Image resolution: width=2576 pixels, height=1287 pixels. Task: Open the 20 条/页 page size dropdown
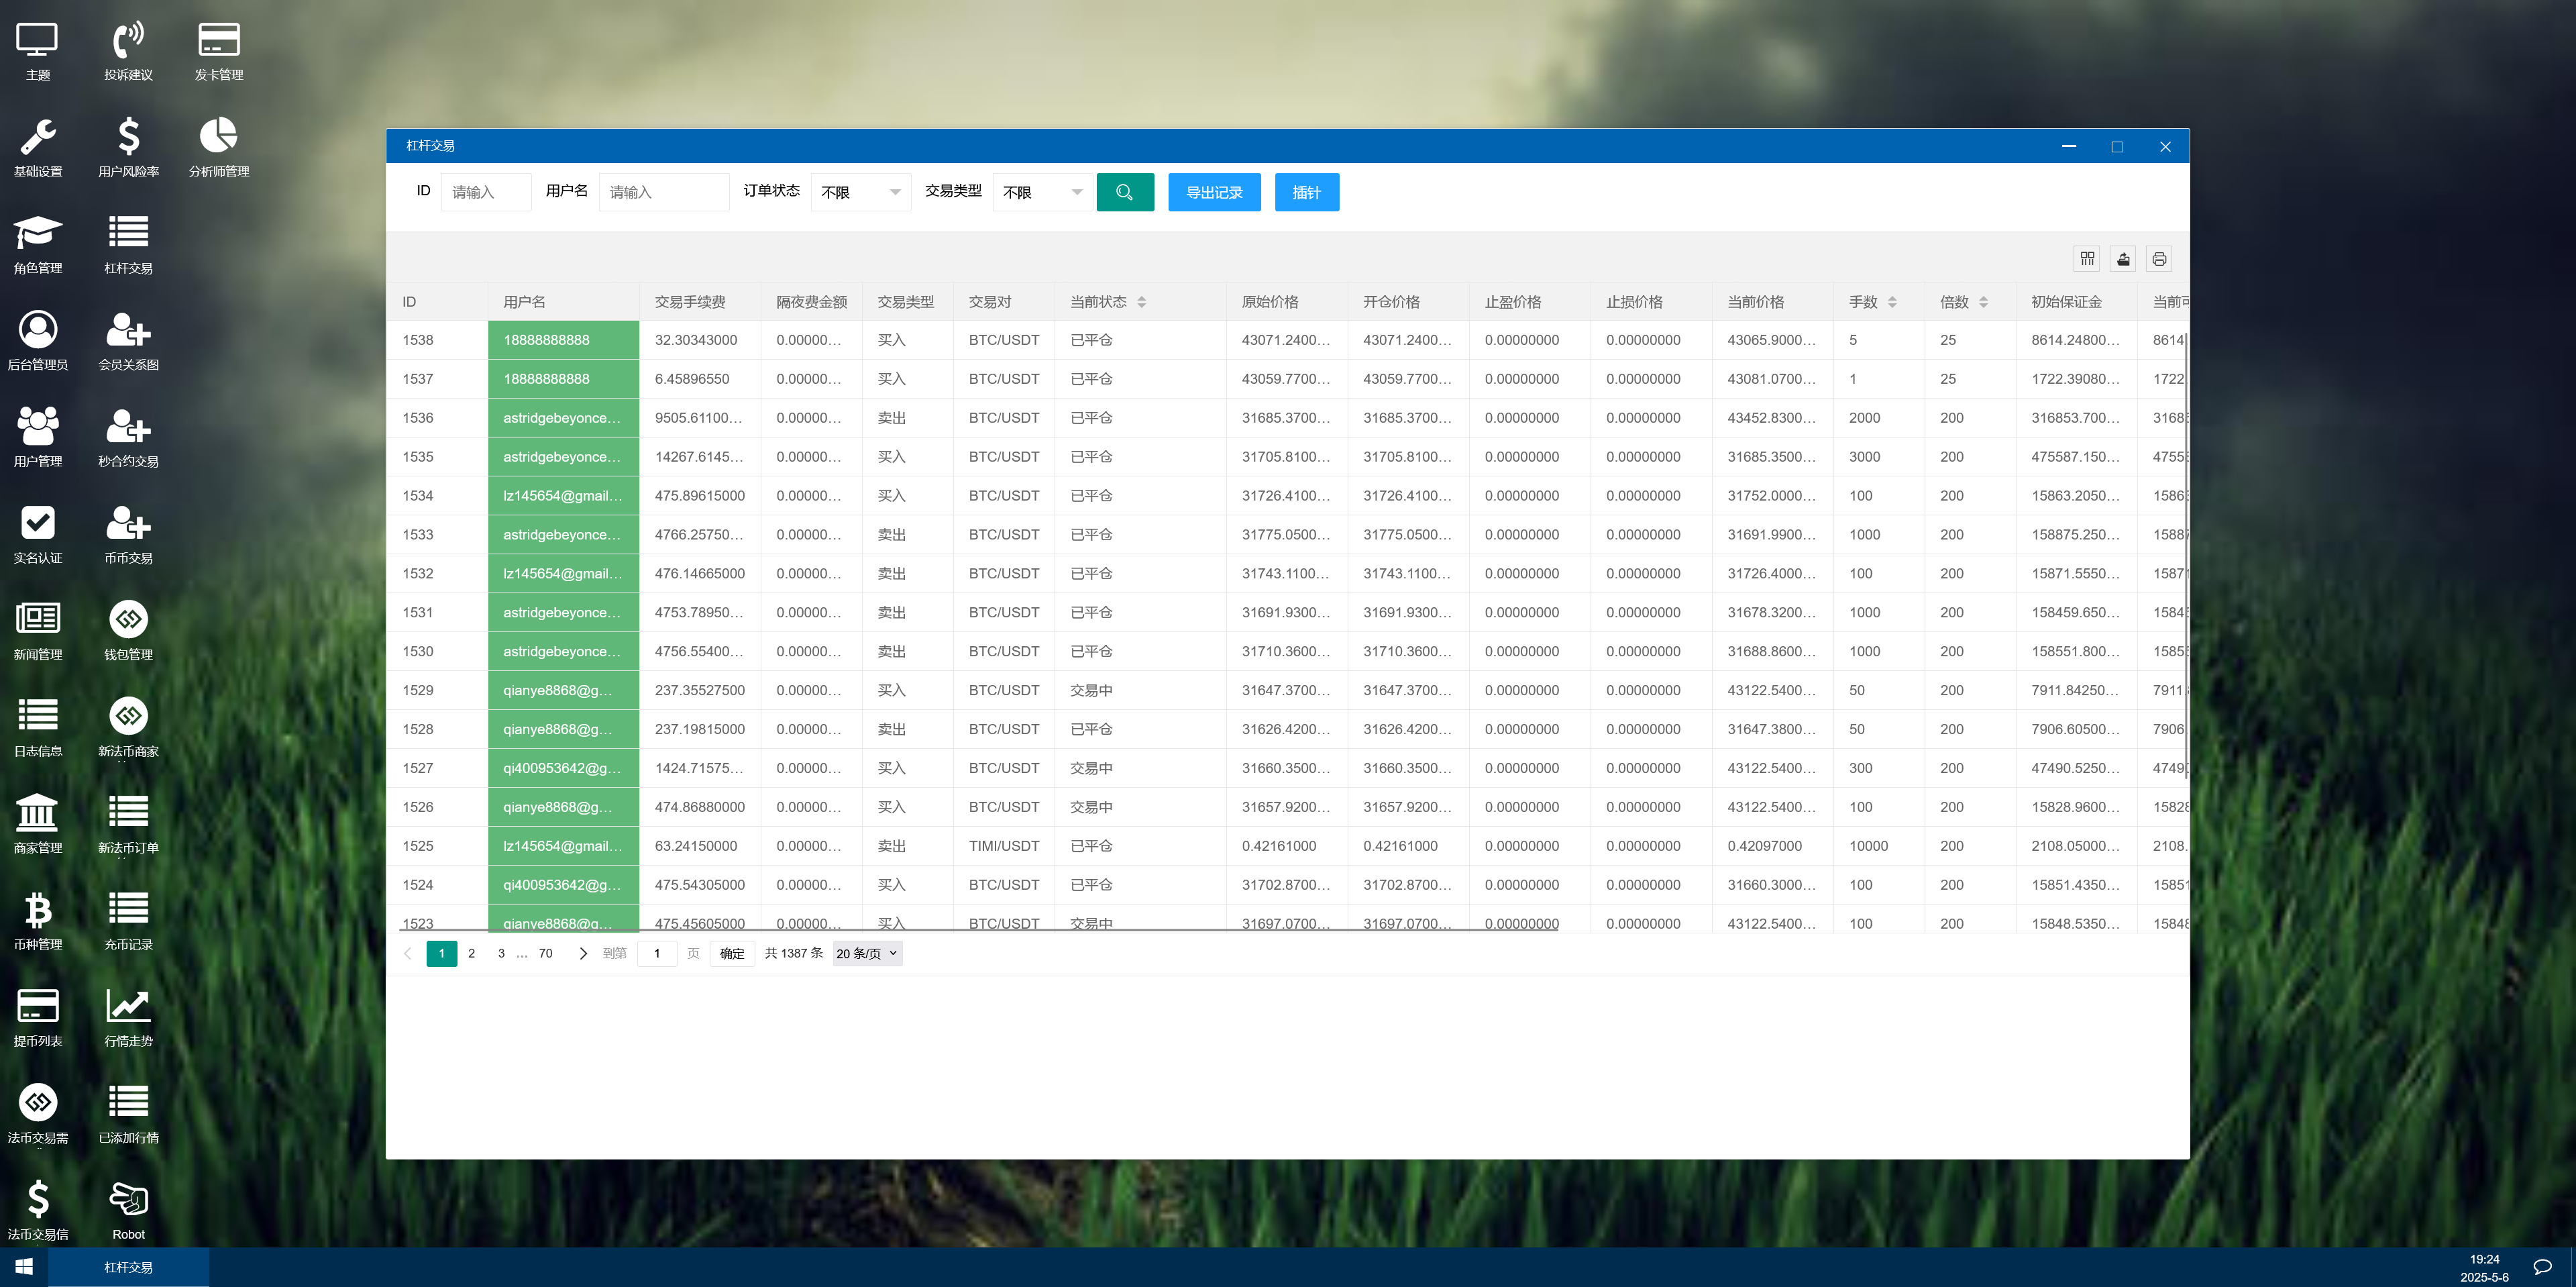[x=866, y=953]
